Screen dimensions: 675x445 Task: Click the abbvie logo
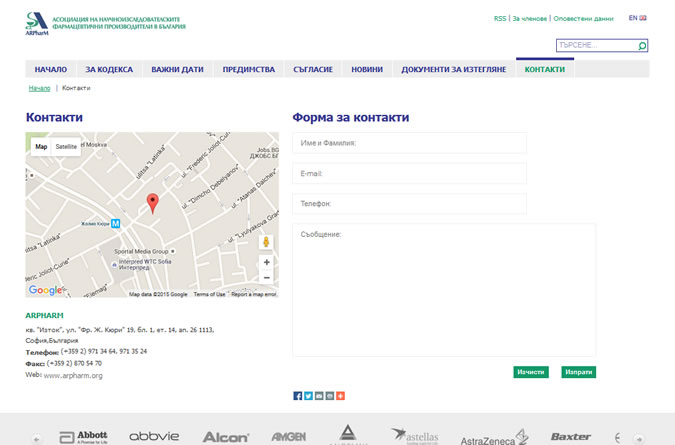click(154, 436)
